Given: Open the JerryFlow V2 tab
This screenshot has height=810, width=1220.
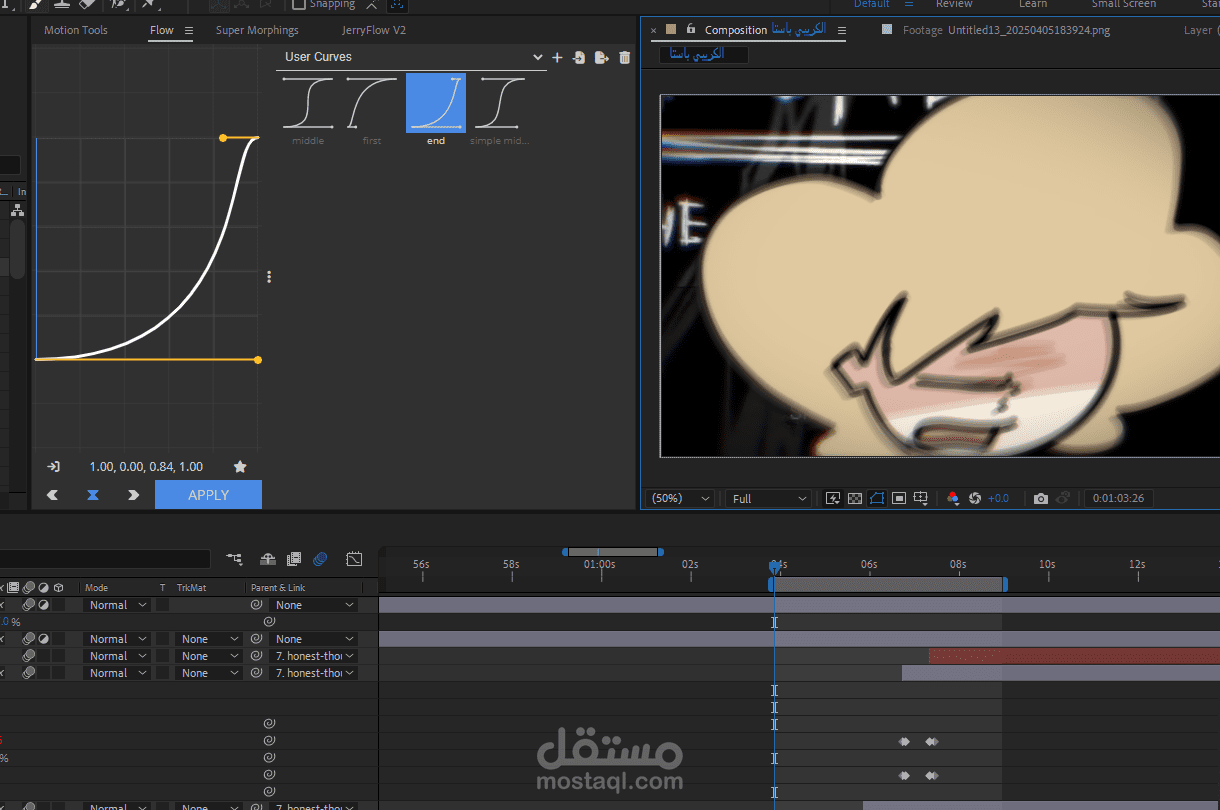Looking at the screenshot, I should coord(374,30).
